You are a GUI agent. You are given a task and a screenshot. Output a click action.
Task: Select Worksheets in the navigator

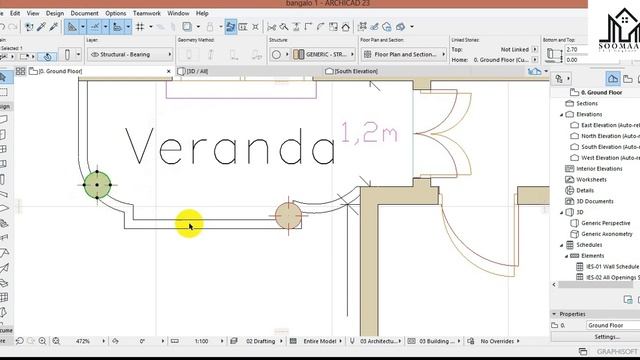coord(587,180)
